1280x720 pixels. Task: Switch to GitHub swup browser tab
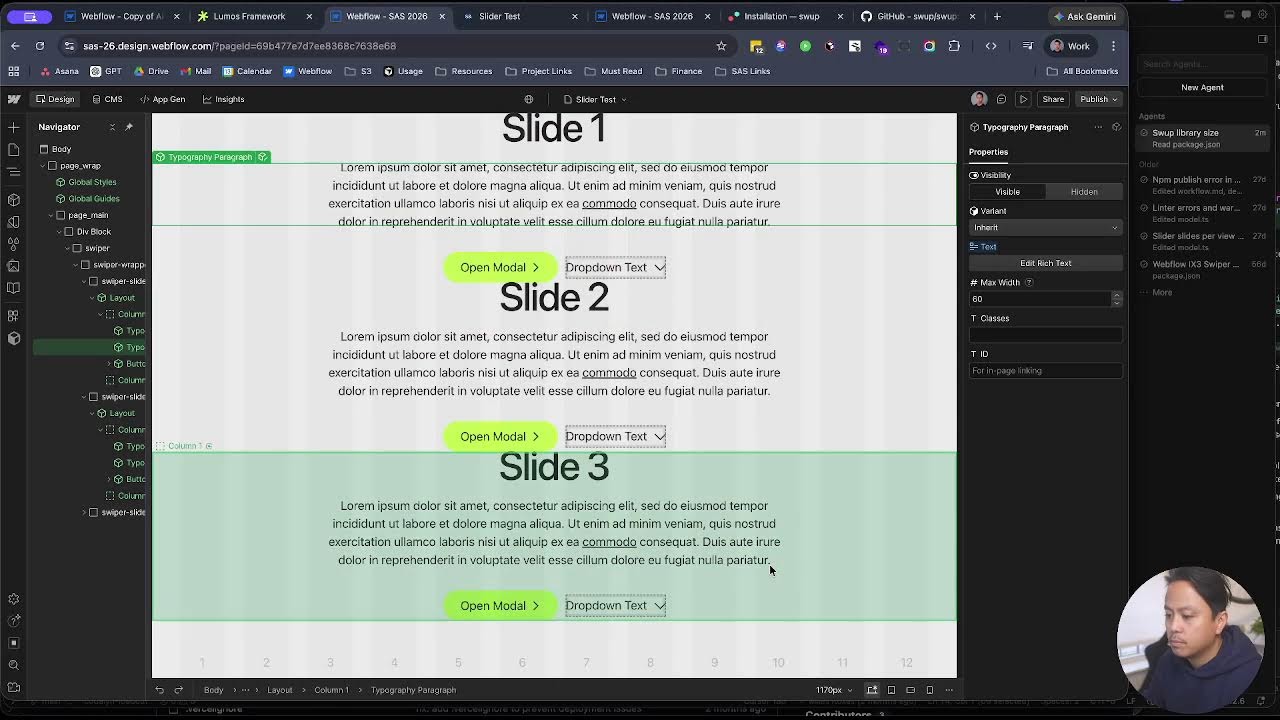click(x=916, y=16)
